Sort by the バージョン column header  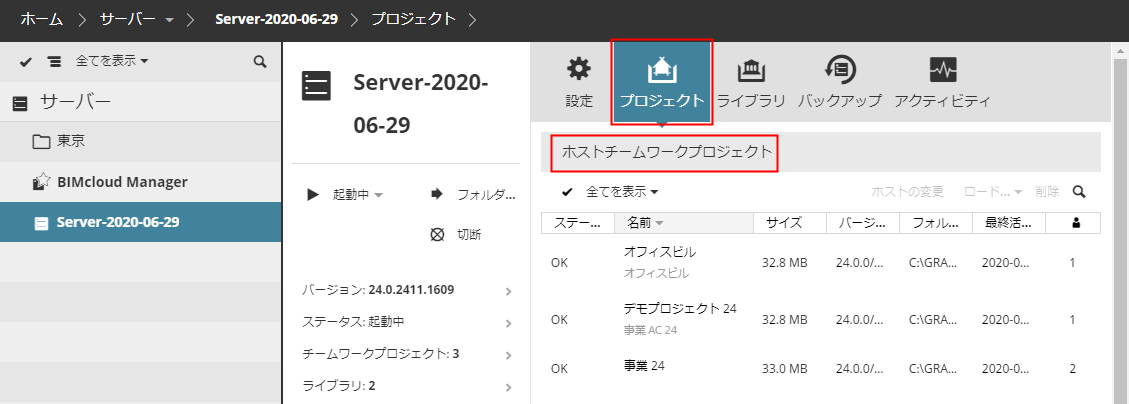pos(863,223)
